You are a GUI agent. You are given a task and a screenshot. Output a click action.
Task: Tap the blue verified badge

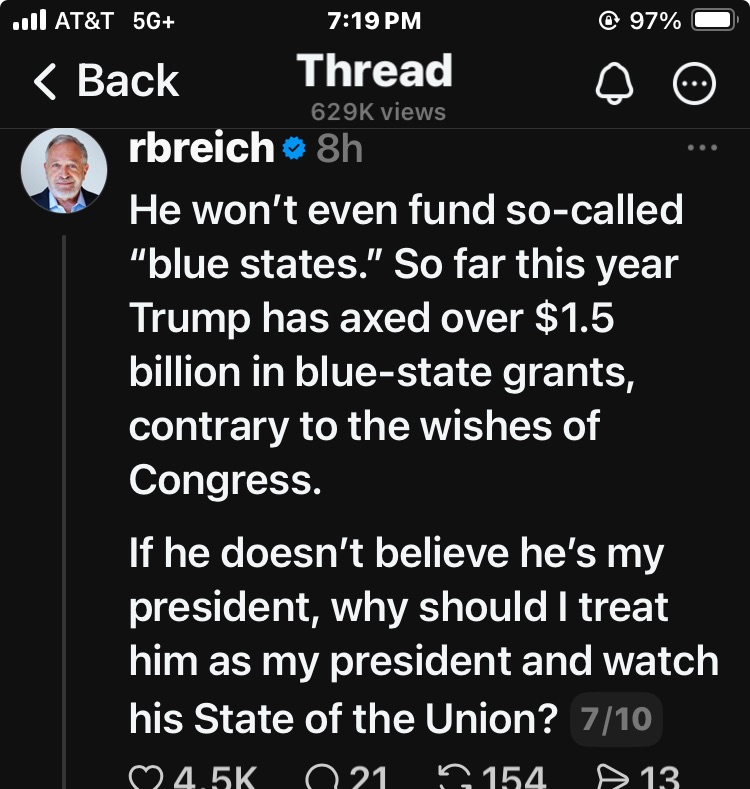(x=293, y=150)
